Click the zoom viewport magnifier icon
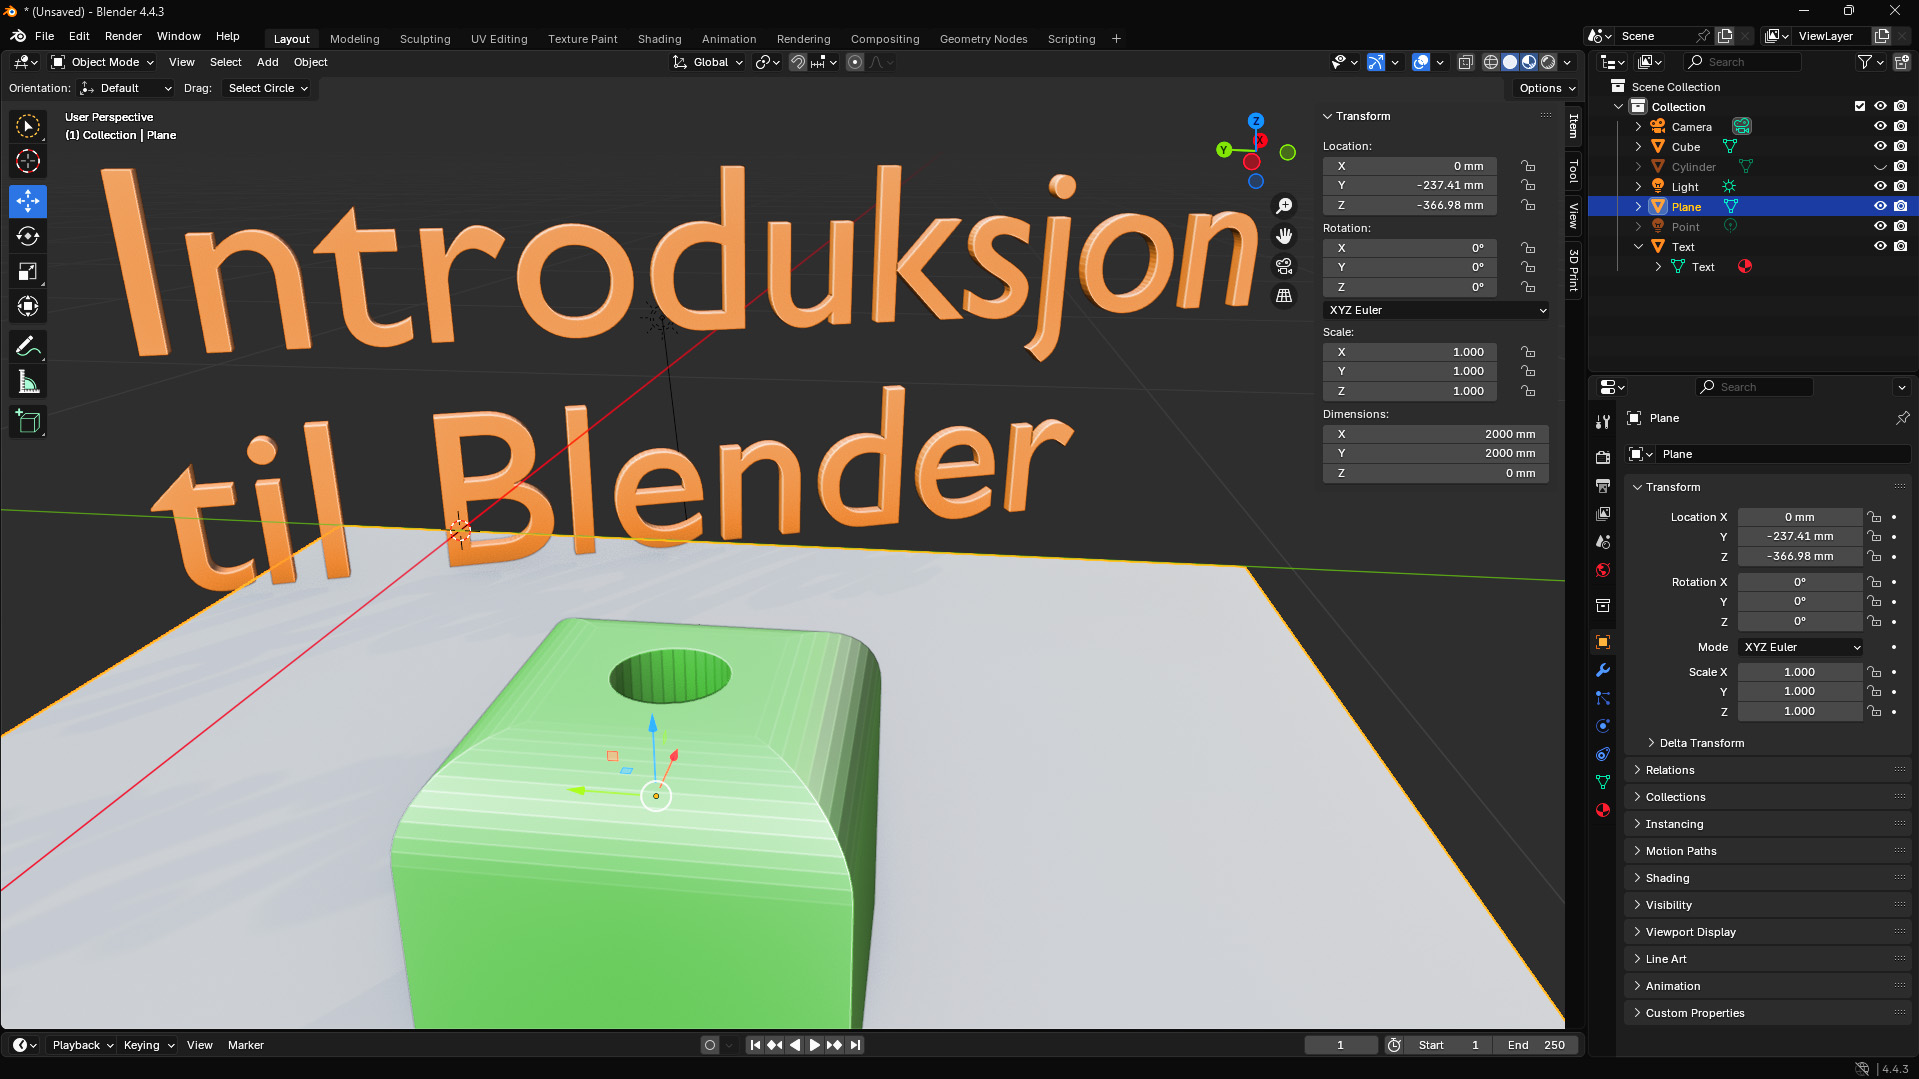Viewport: 1919px width, 1079px height. (1284, 206)
